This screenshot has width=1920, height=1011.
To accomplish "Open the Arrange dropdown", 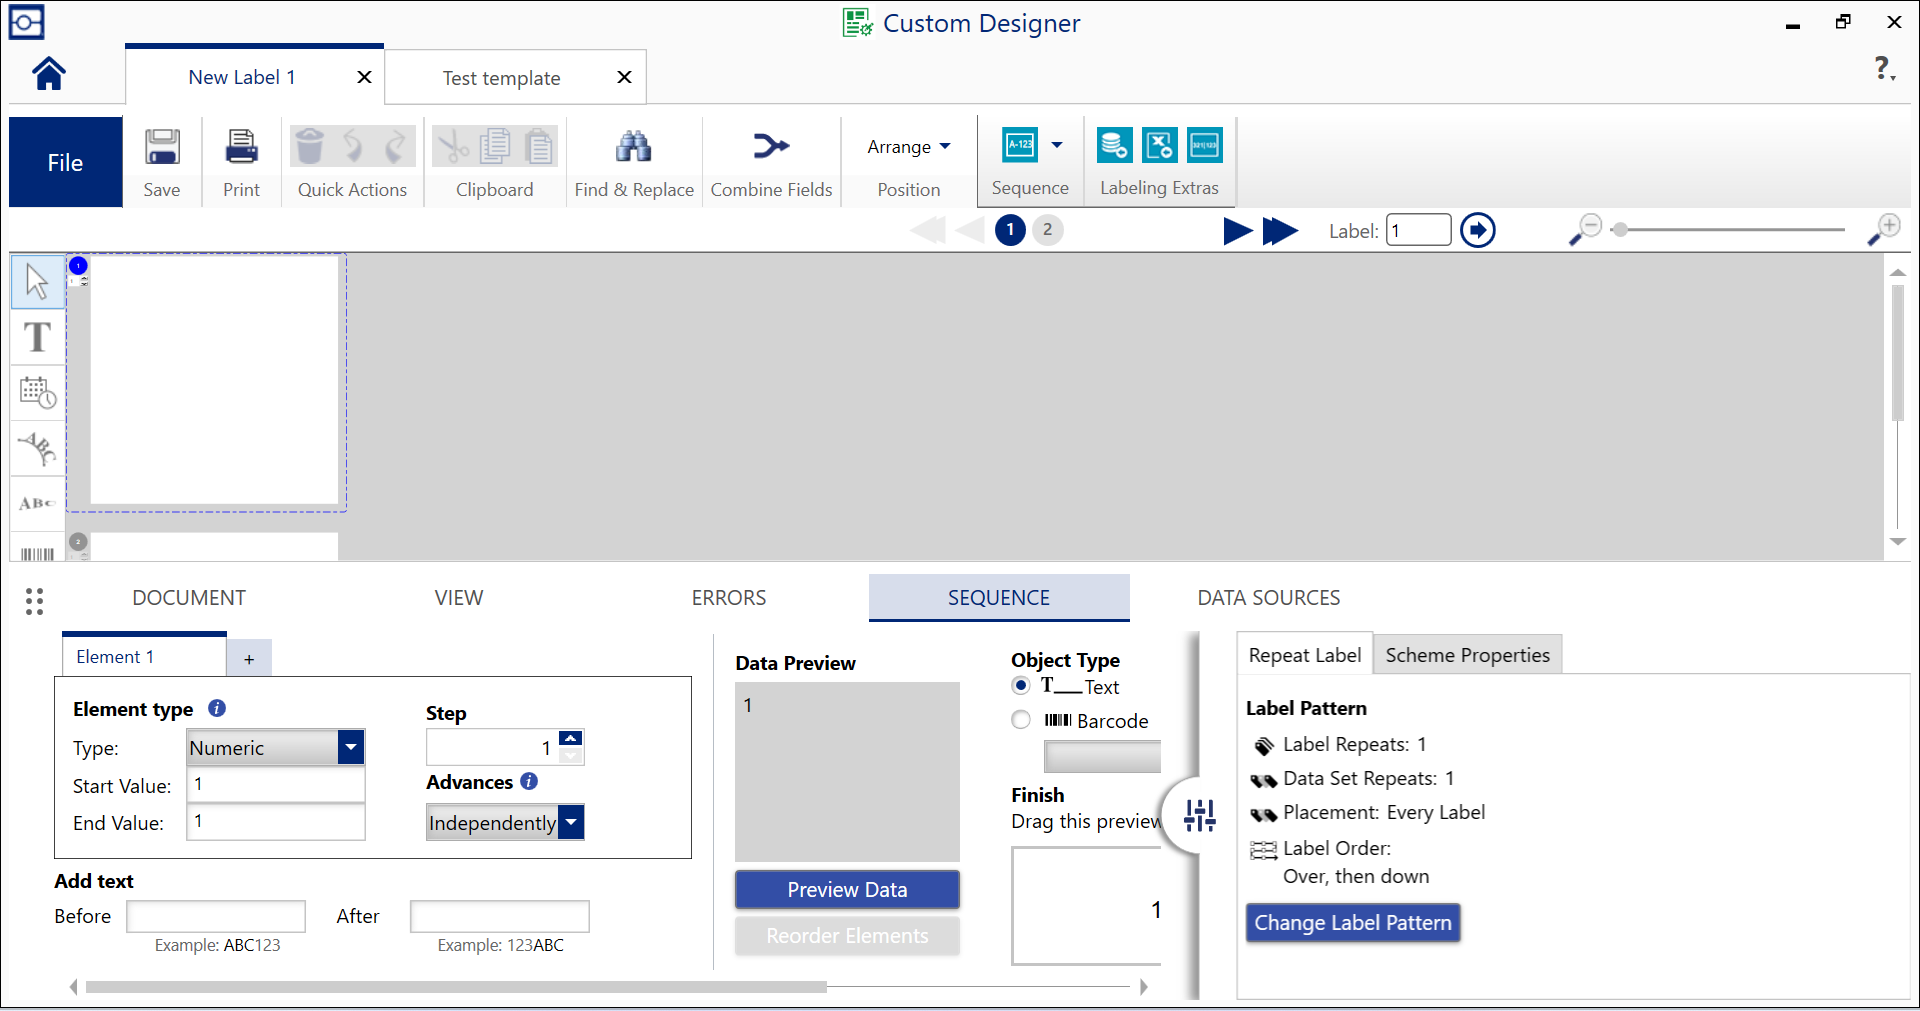I will [909, 147].
